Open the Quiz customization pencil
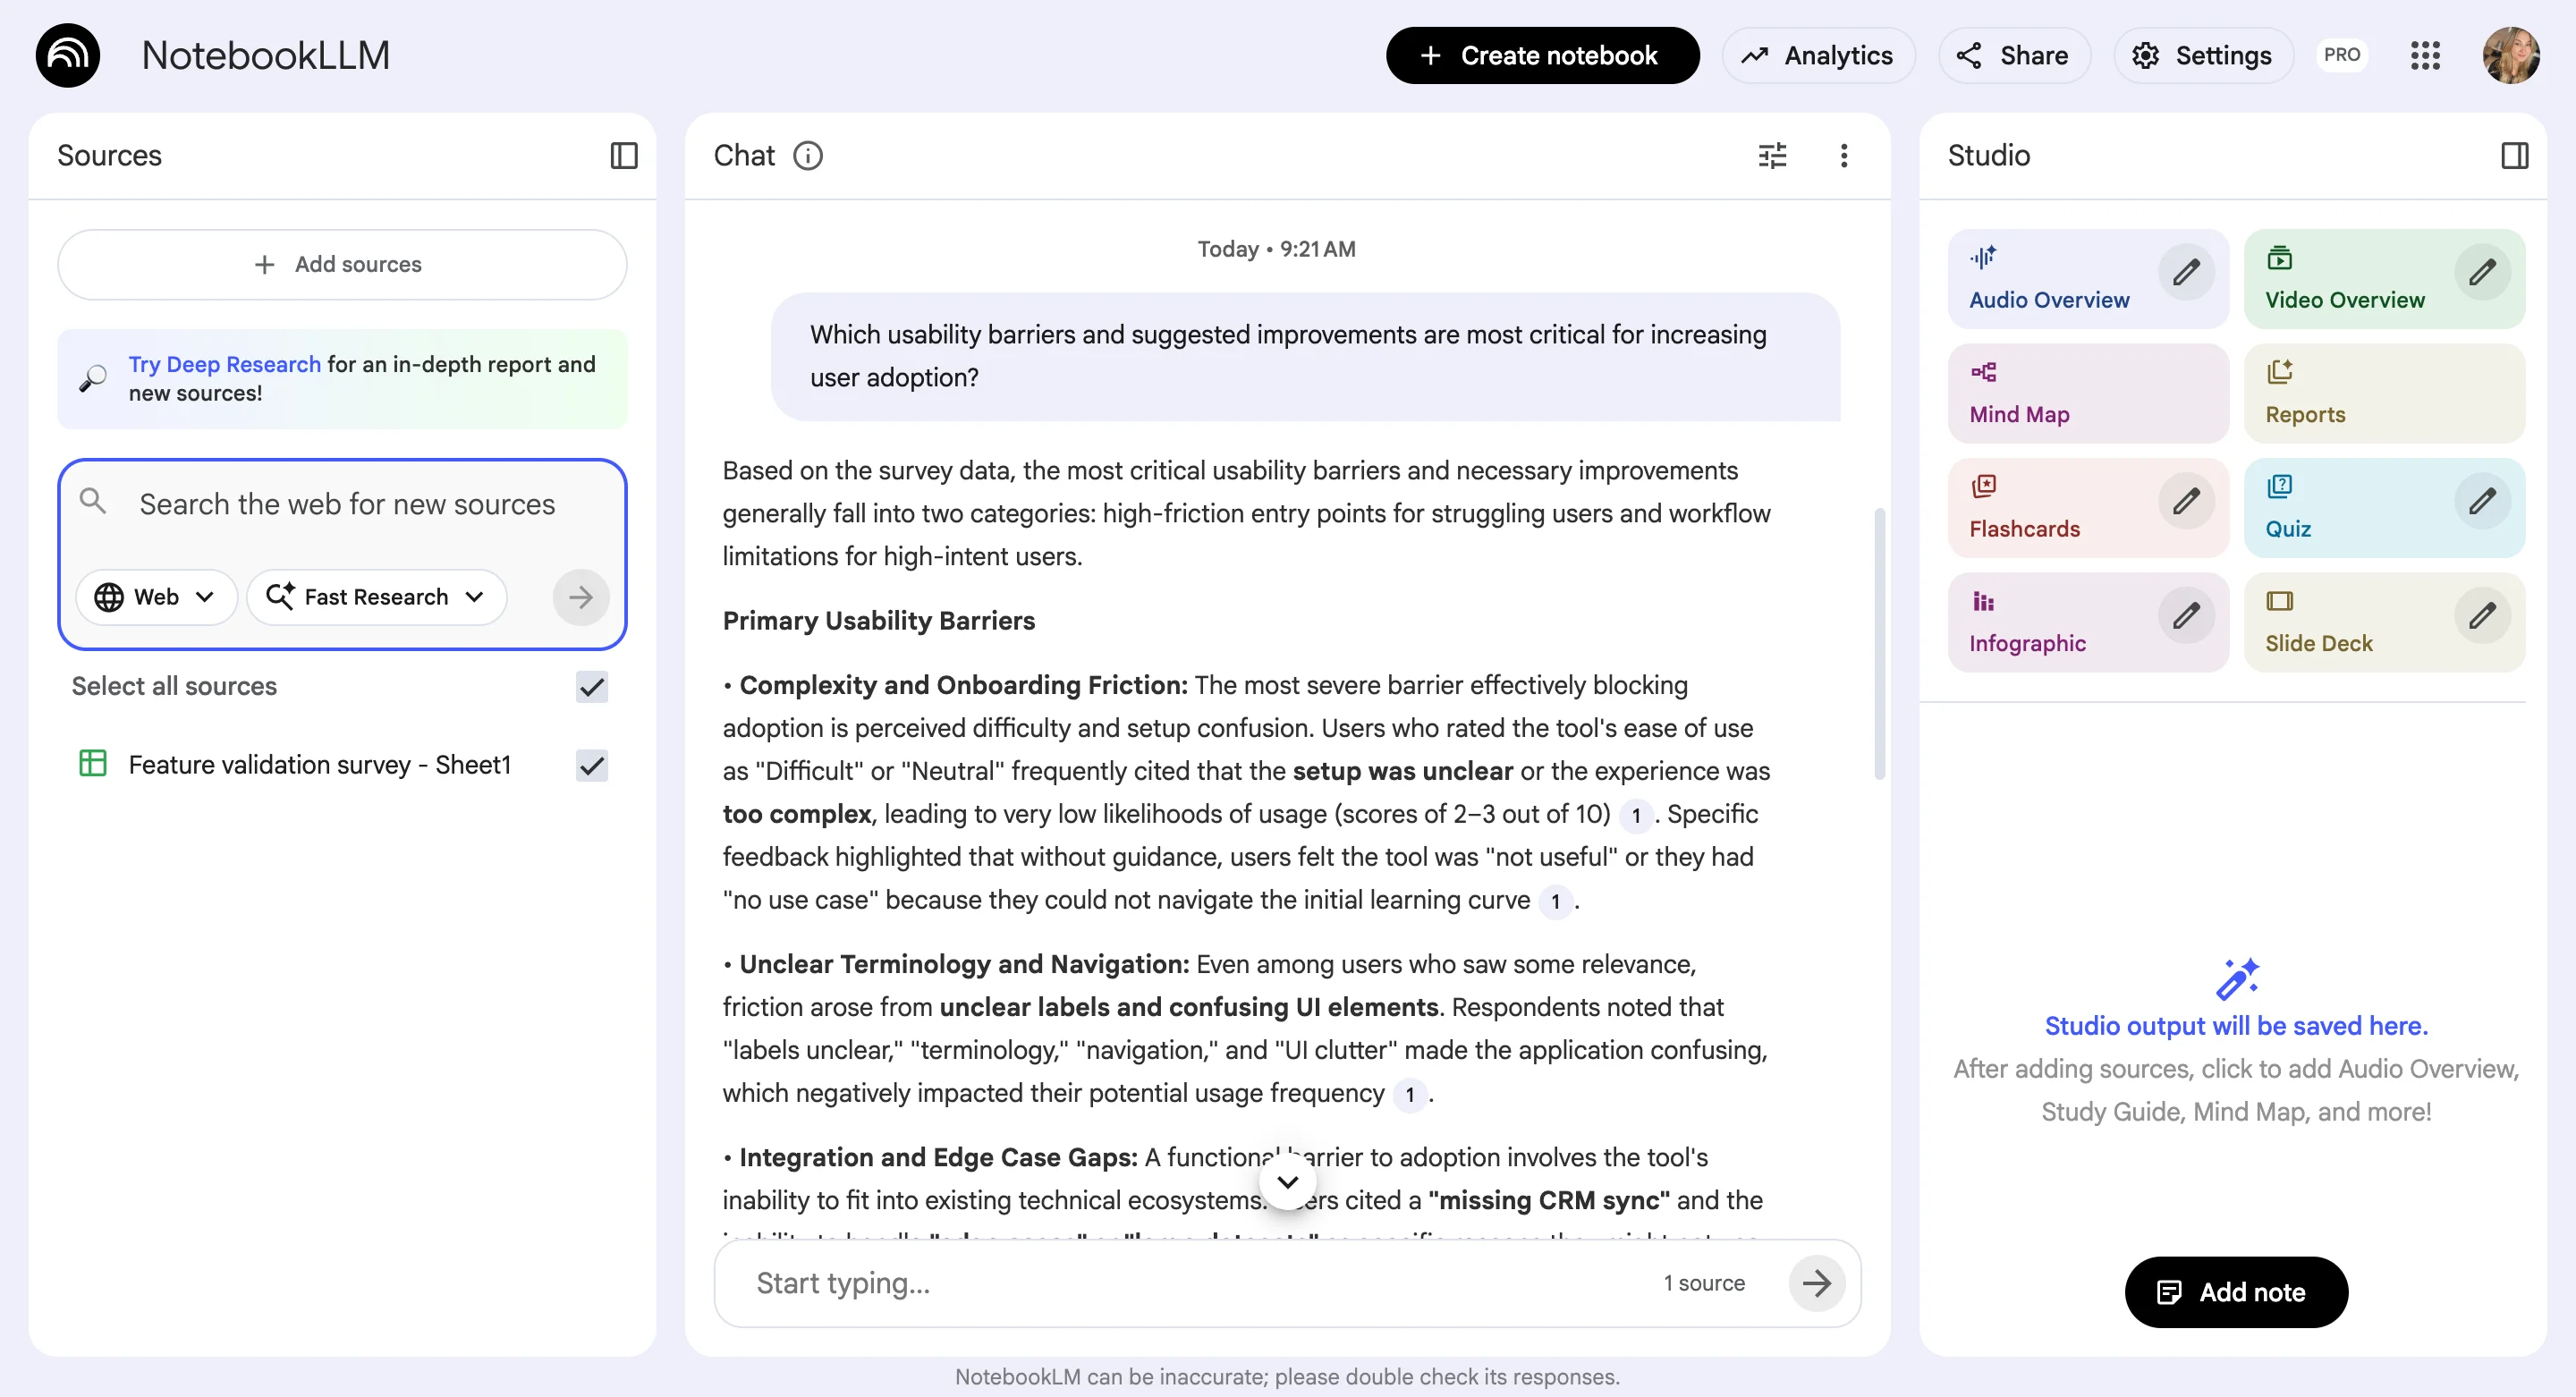The height and width of the screenshot is (1397, 2576). click(x=2482, y=502)
